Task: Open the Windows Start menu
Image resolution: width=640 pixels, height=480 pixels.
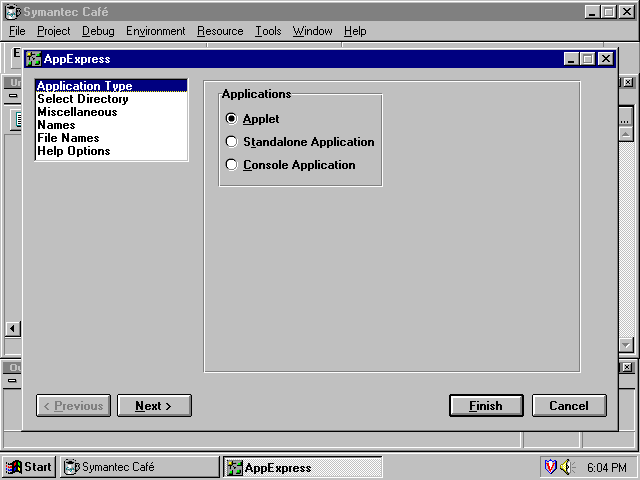Action: click(x=29, y=467)
